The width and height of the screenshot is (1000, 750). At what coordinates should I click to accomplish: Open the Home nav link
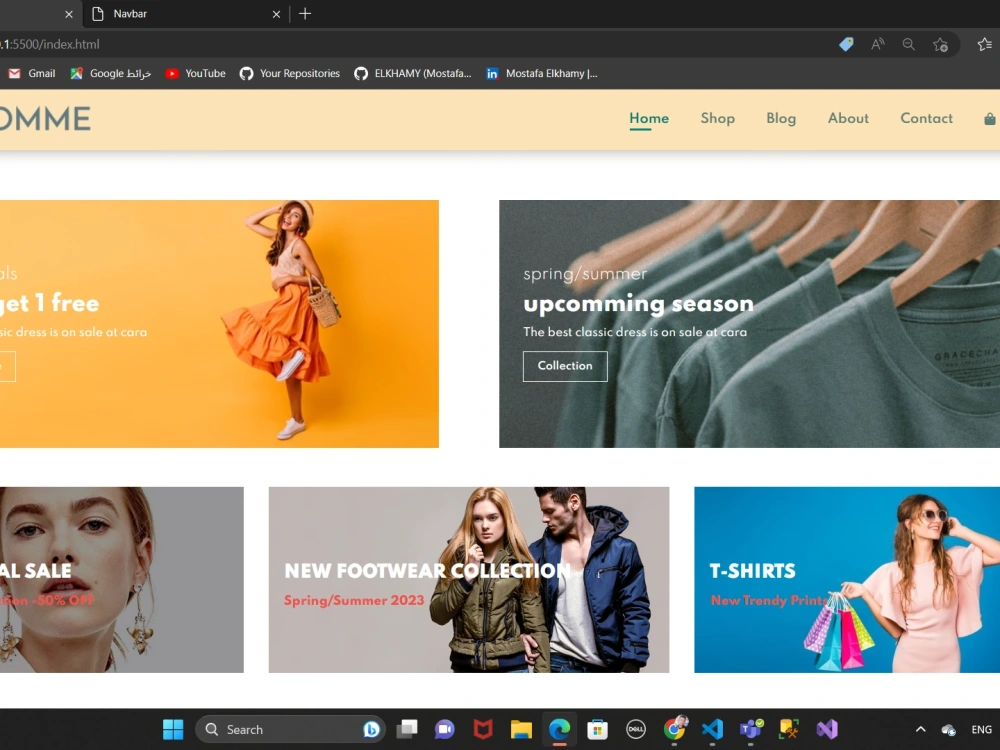coord(649,119)
